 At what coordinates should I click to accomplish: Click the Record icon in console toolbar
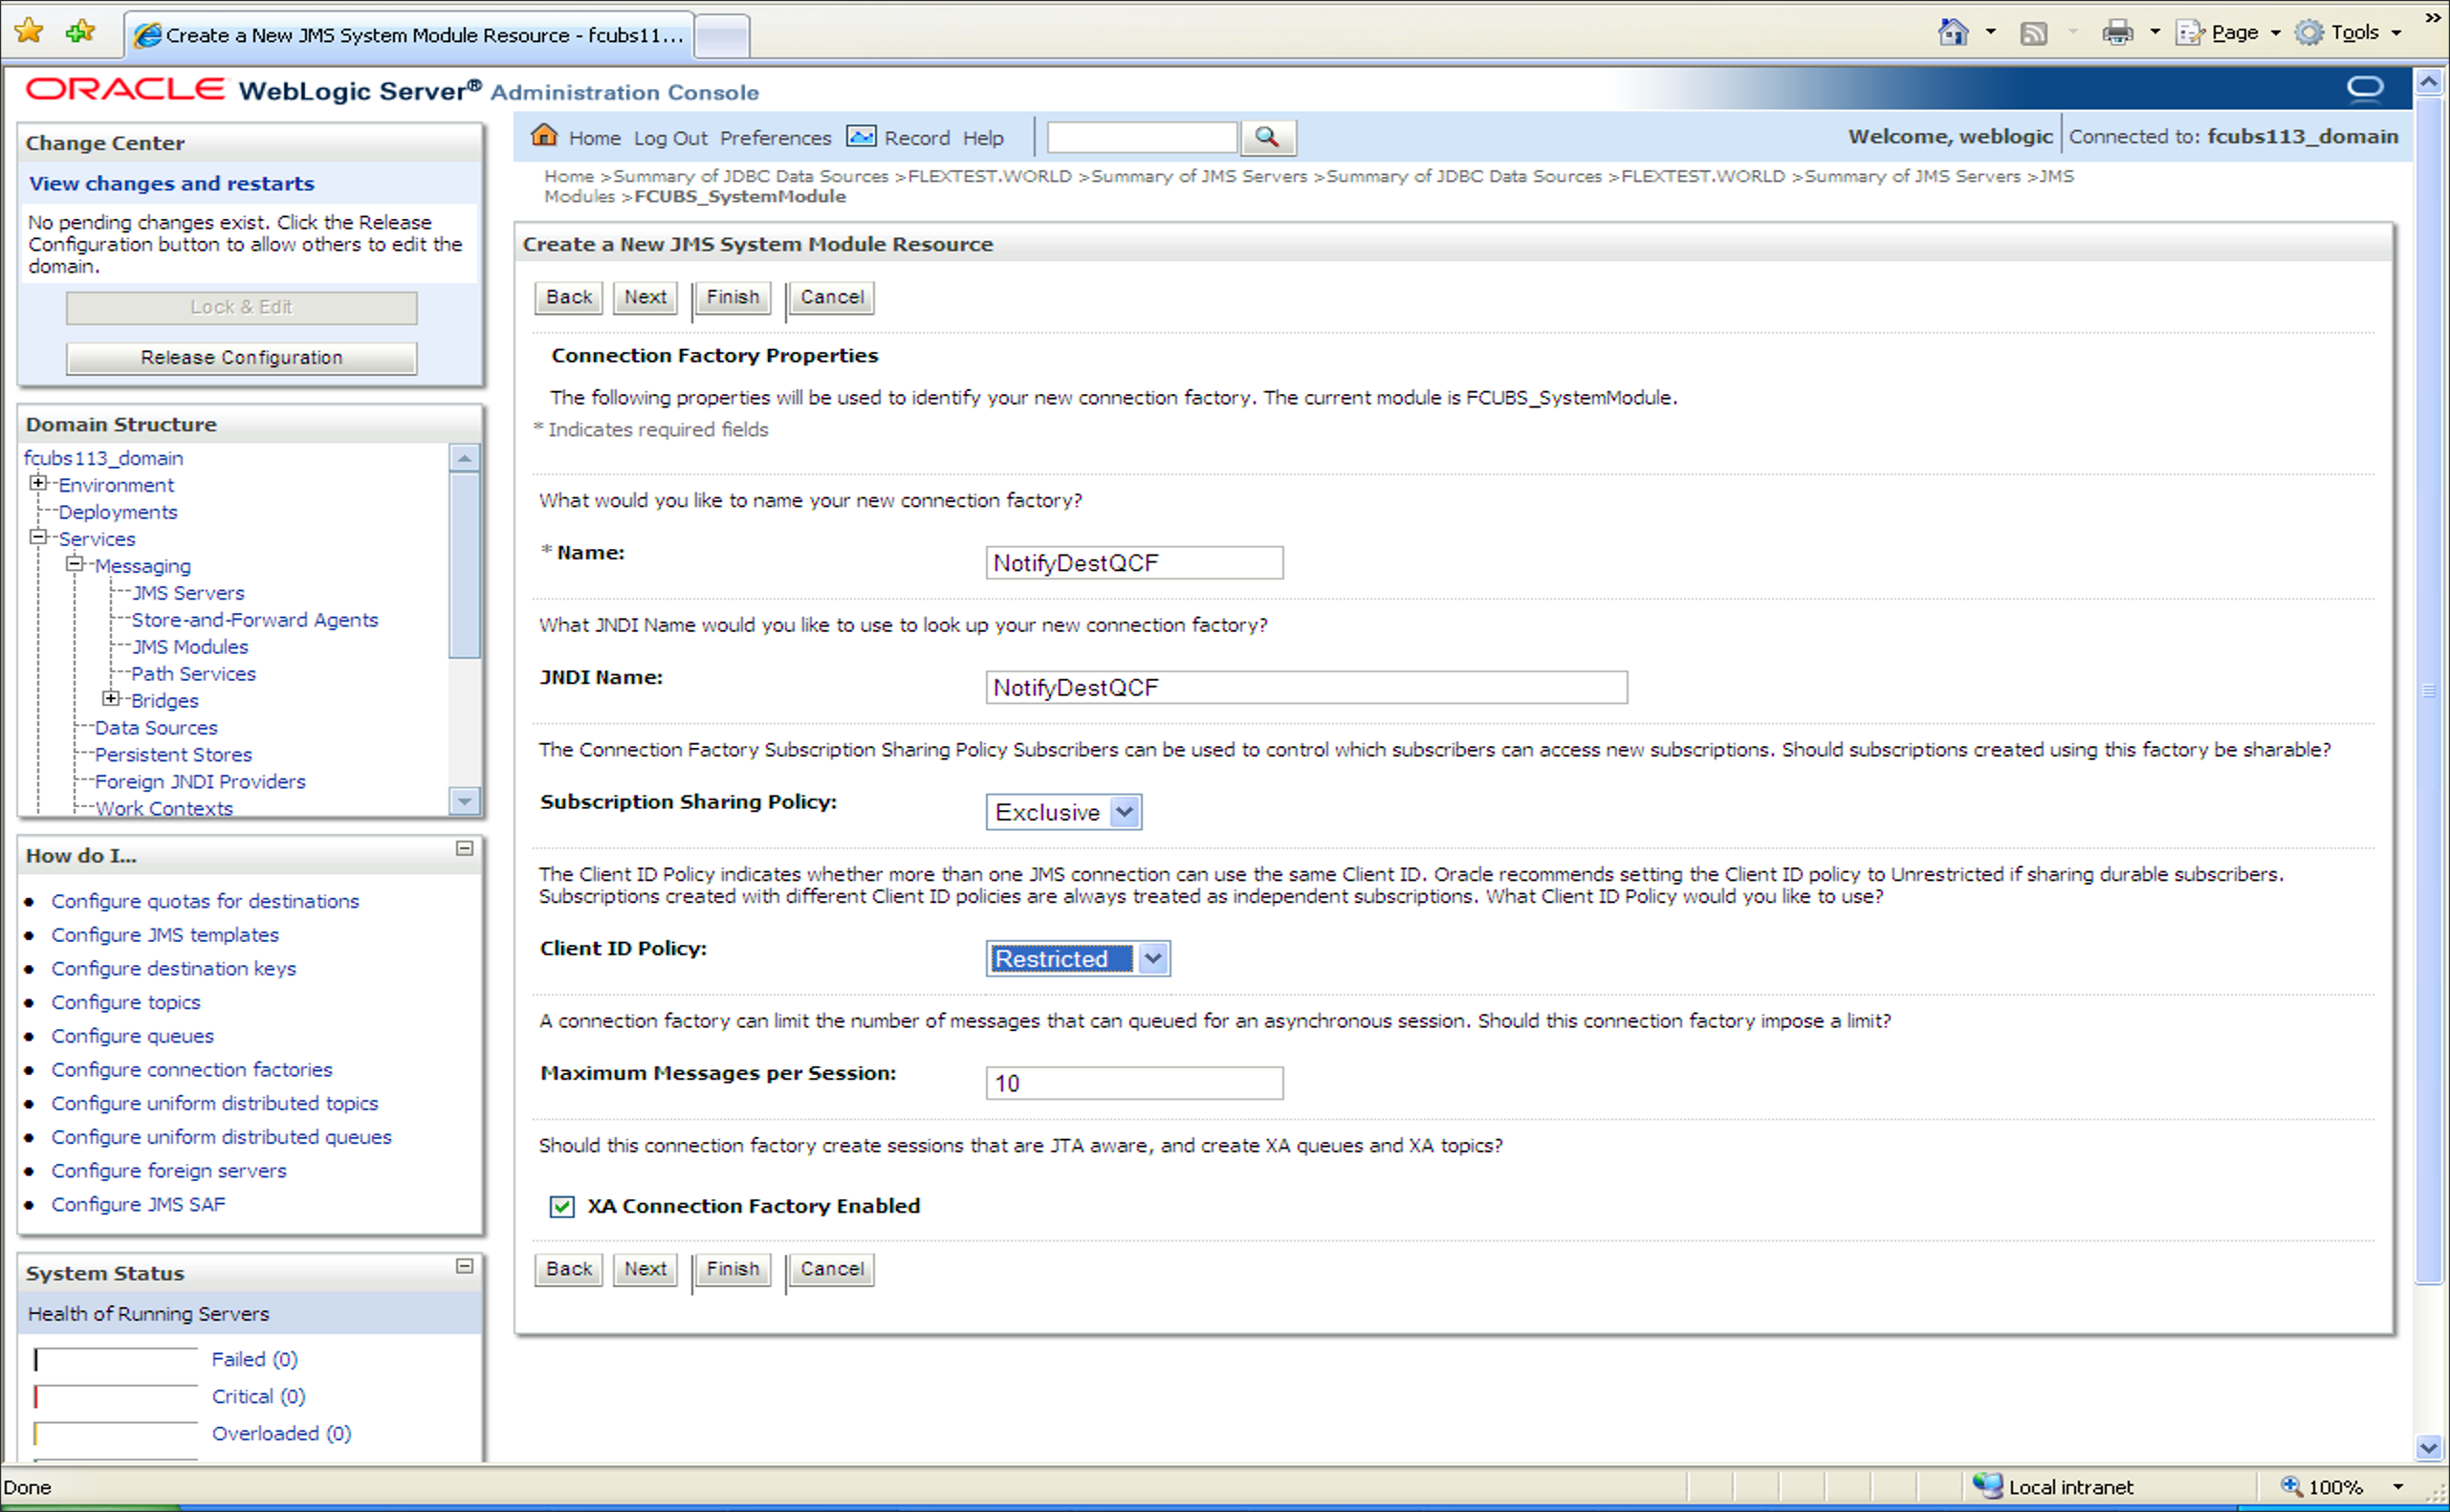[860, 136]
